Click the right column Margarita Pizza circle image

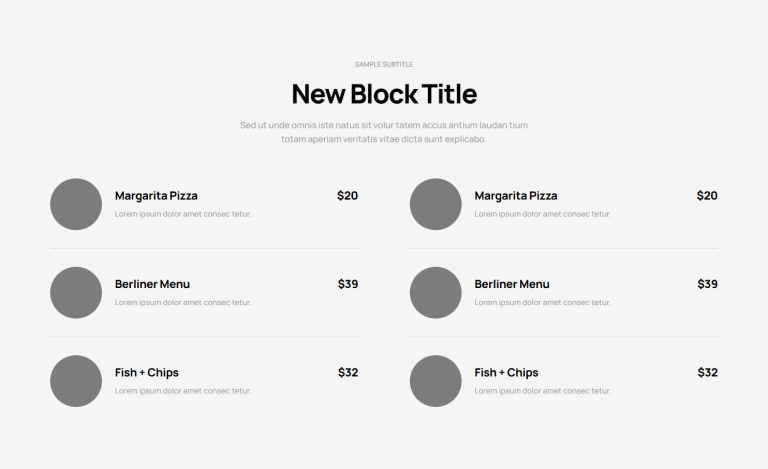pos(436,204)
